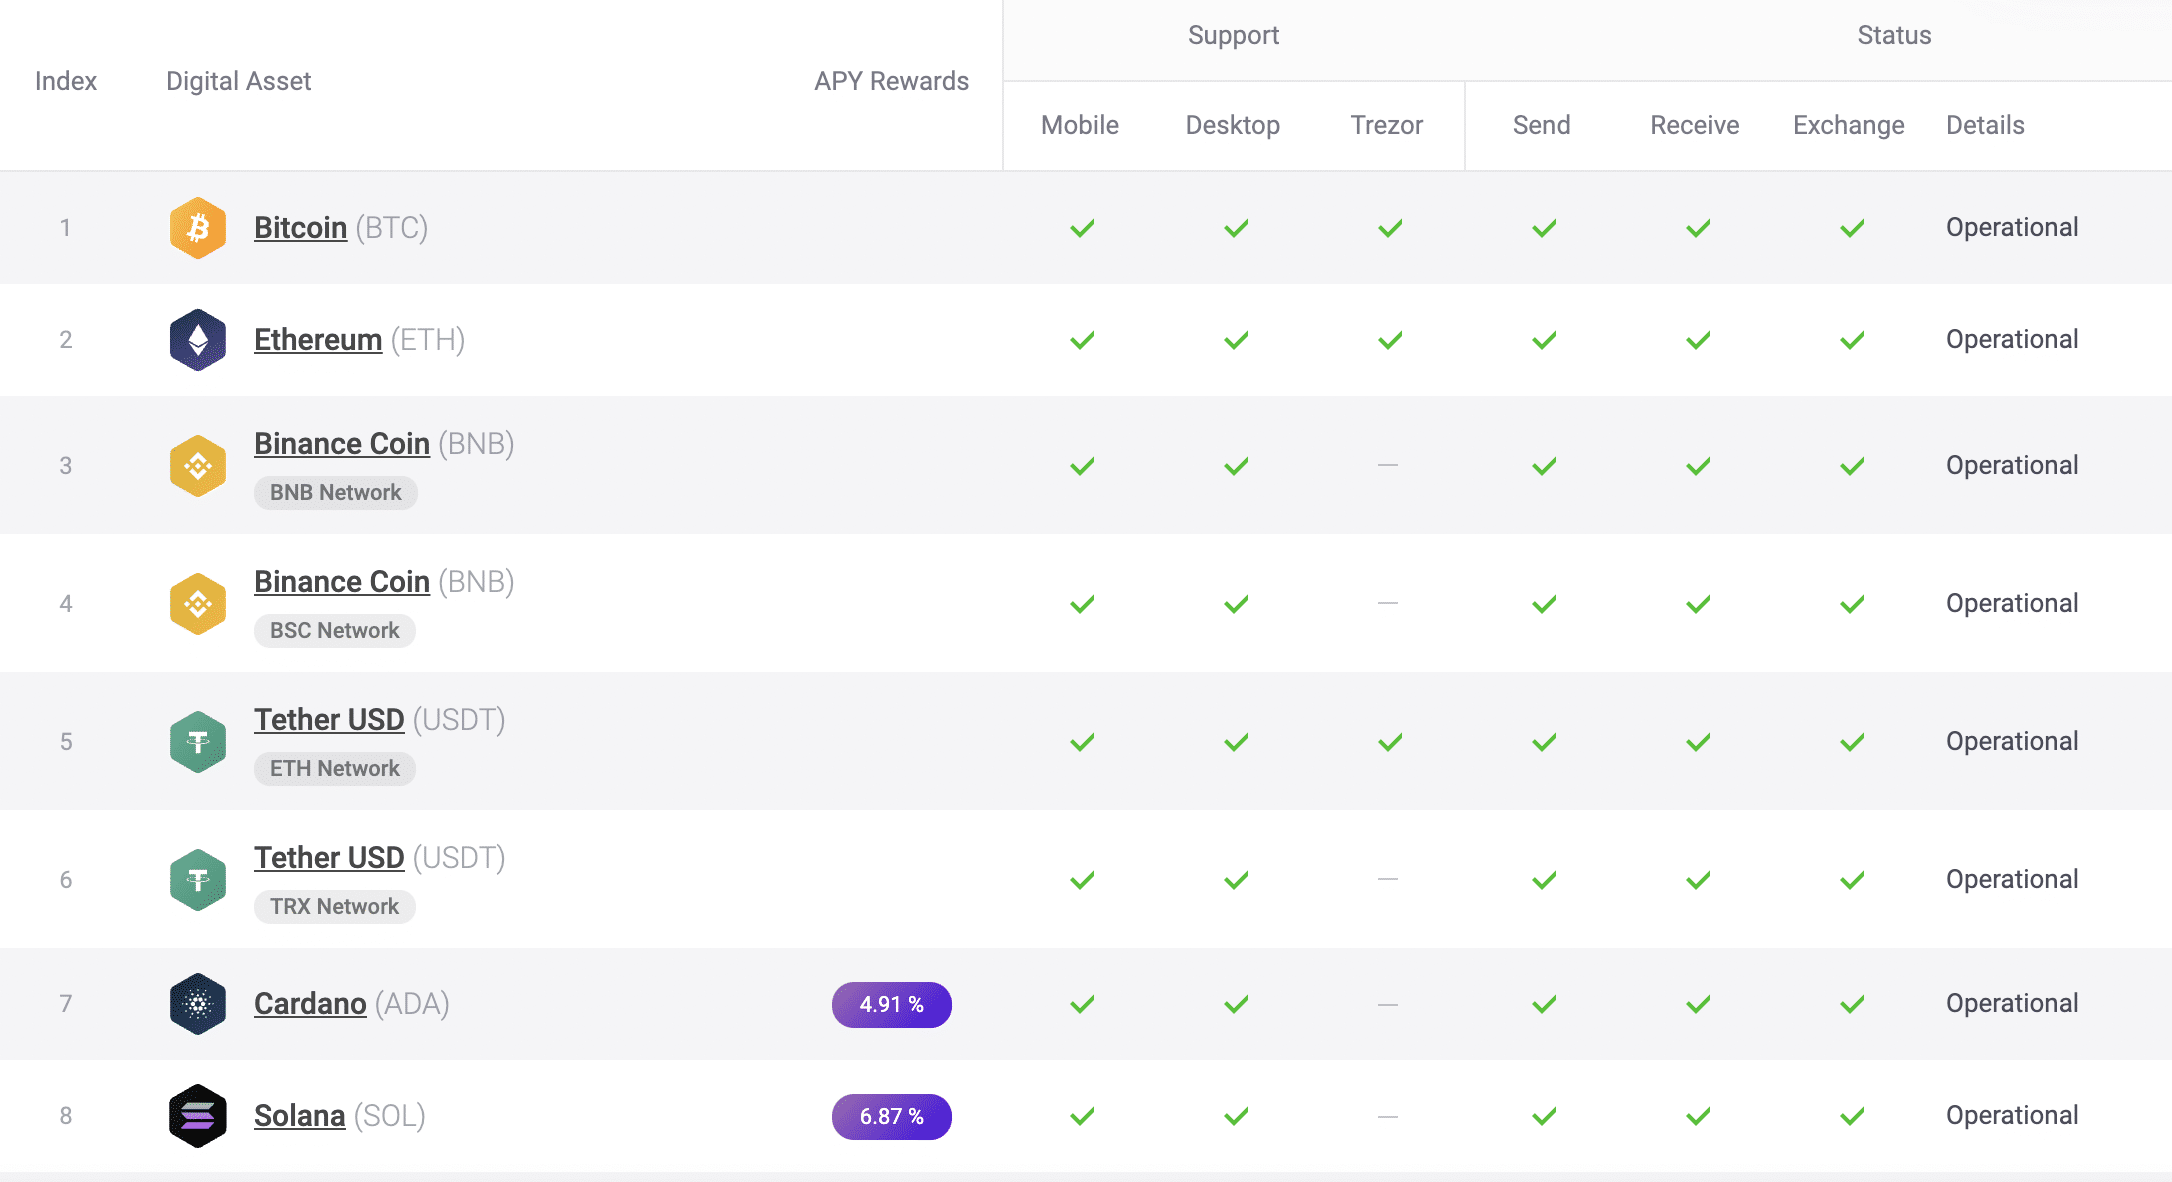Viewport: 2172px width, 1182px height.
Task: Click Bitcoin's Mobile support checkmark
Action: point(1082,228)
